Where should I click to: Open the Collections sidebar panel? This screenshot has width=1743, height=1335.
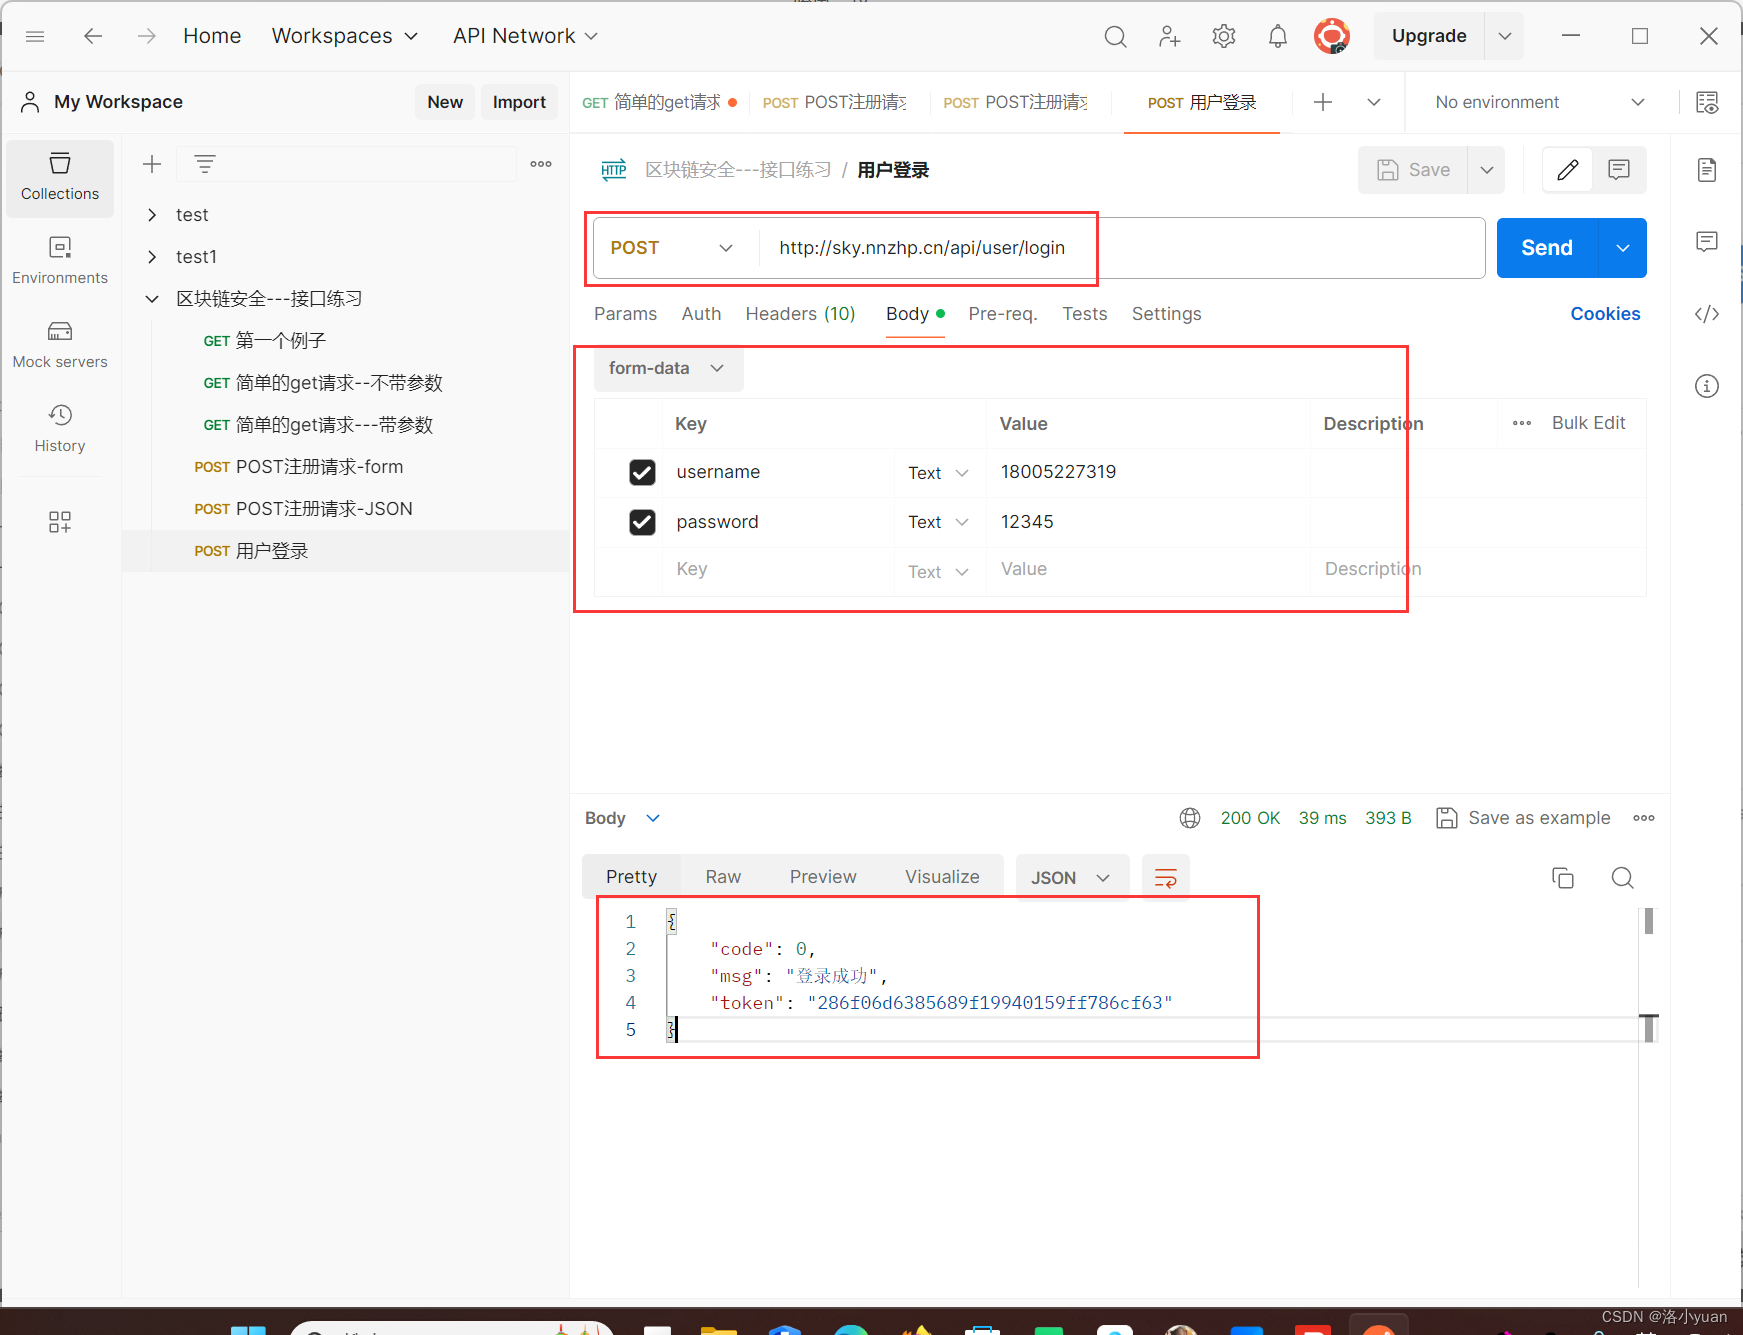coord(60,177)
